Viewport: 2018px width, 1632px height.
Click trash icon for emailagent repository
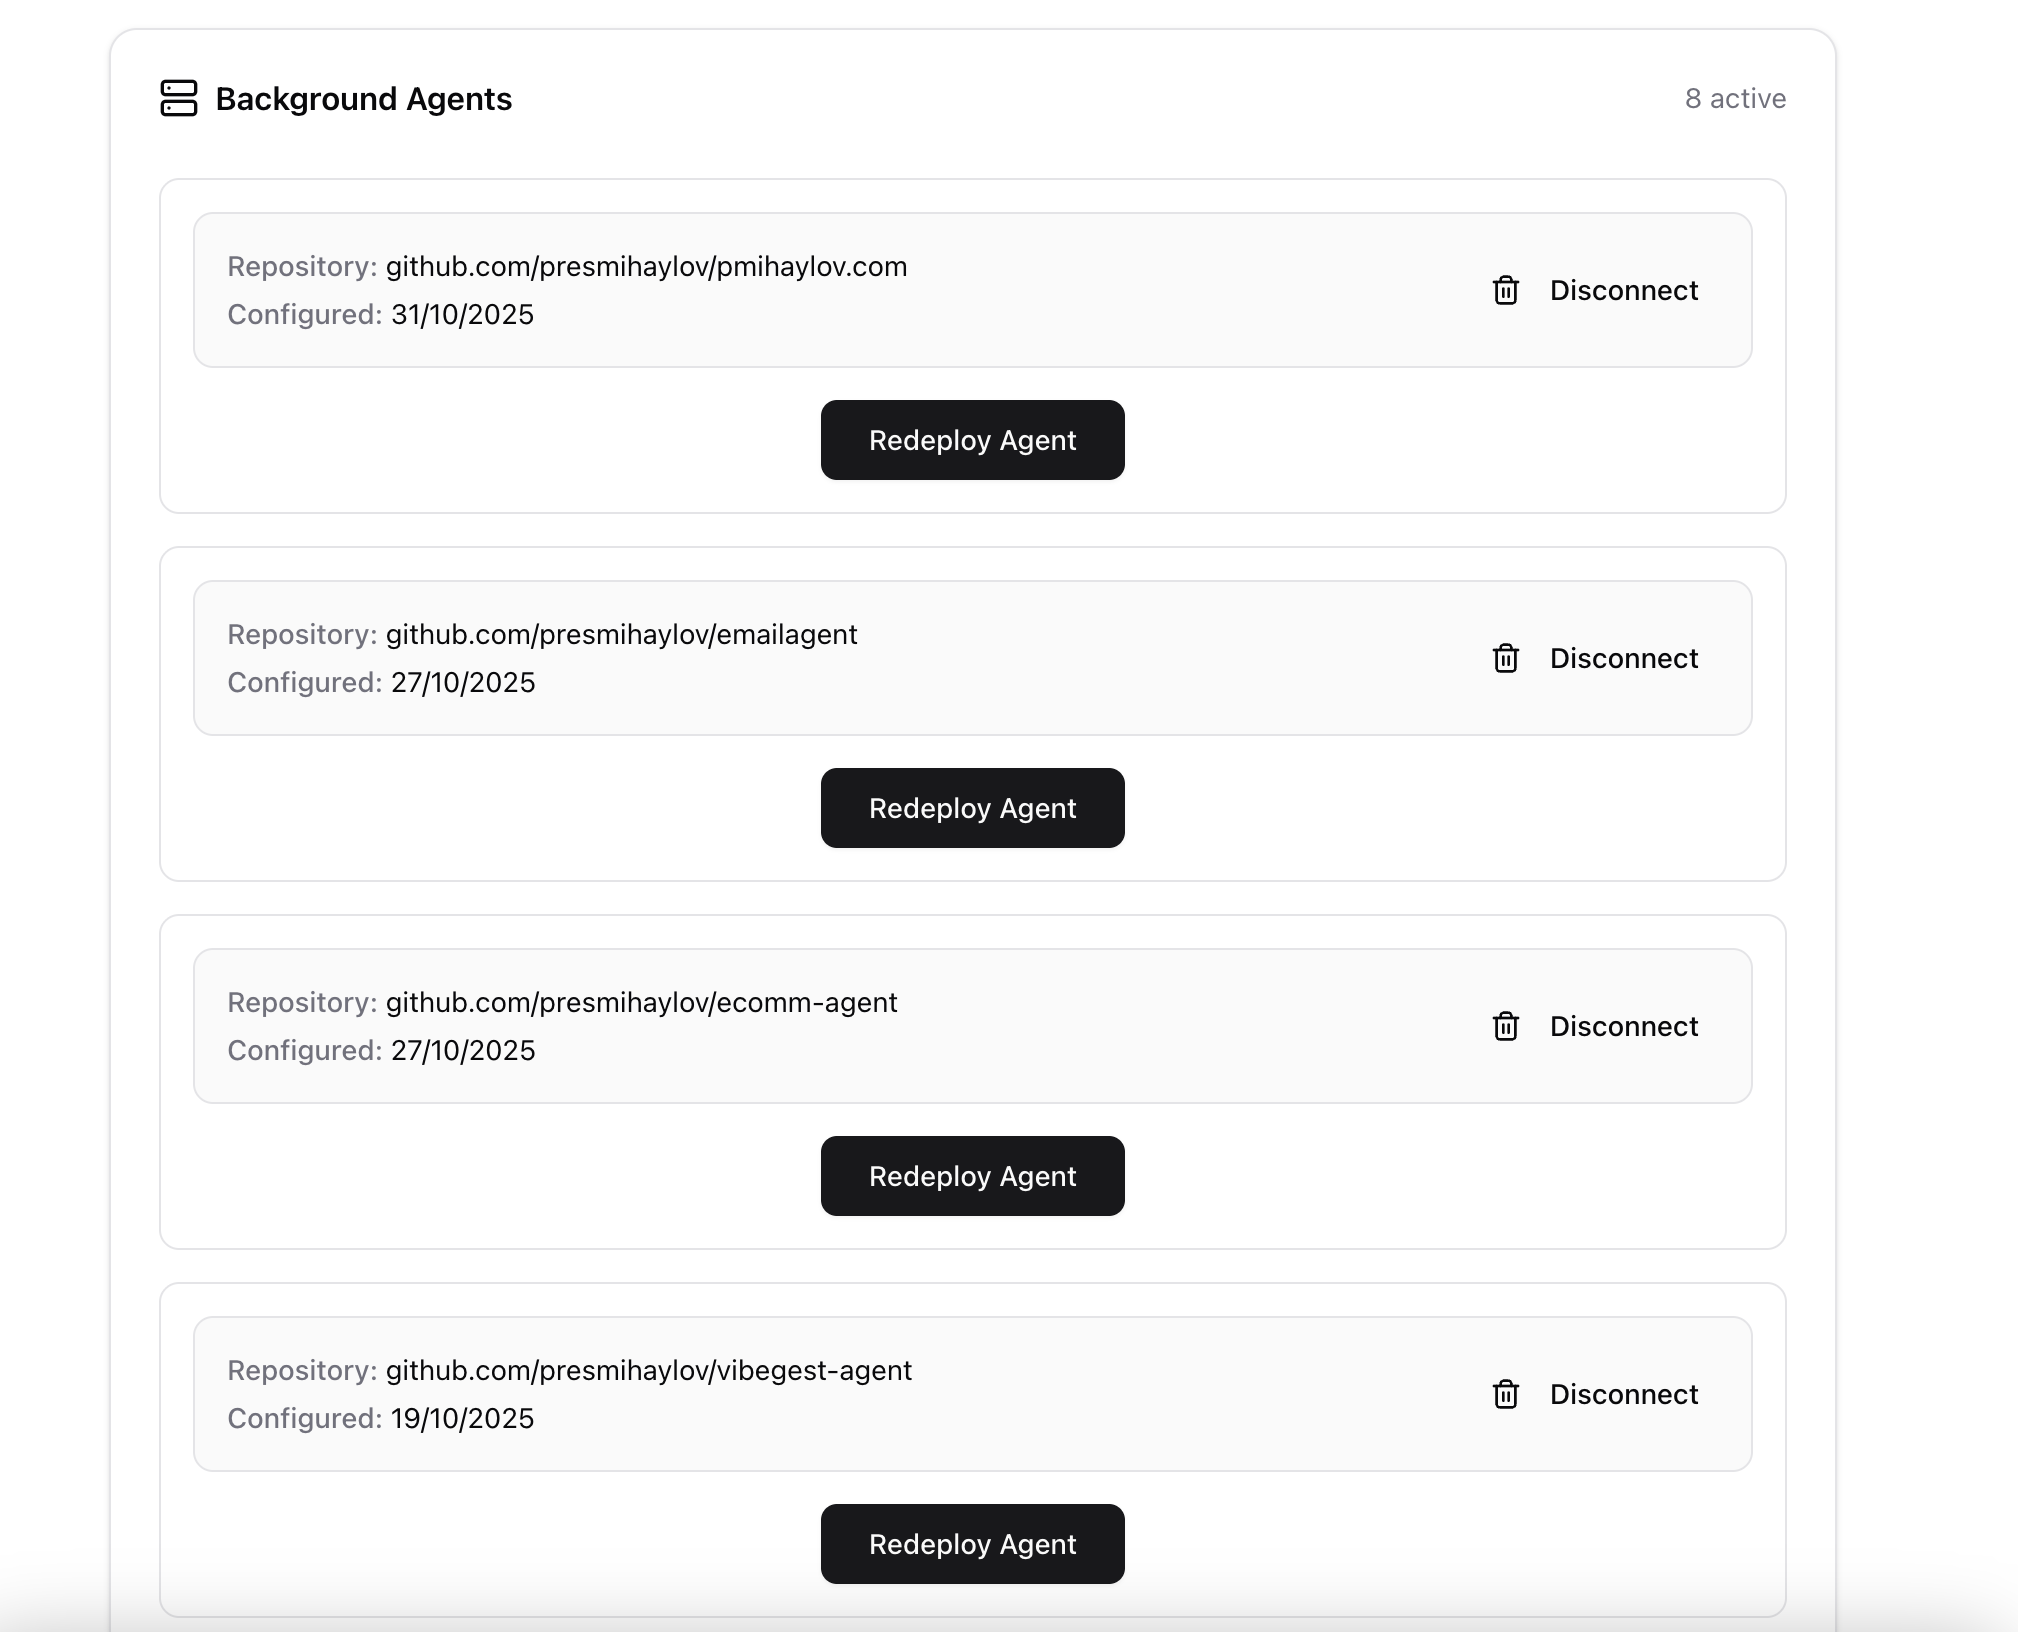(x=1505, y=659)
